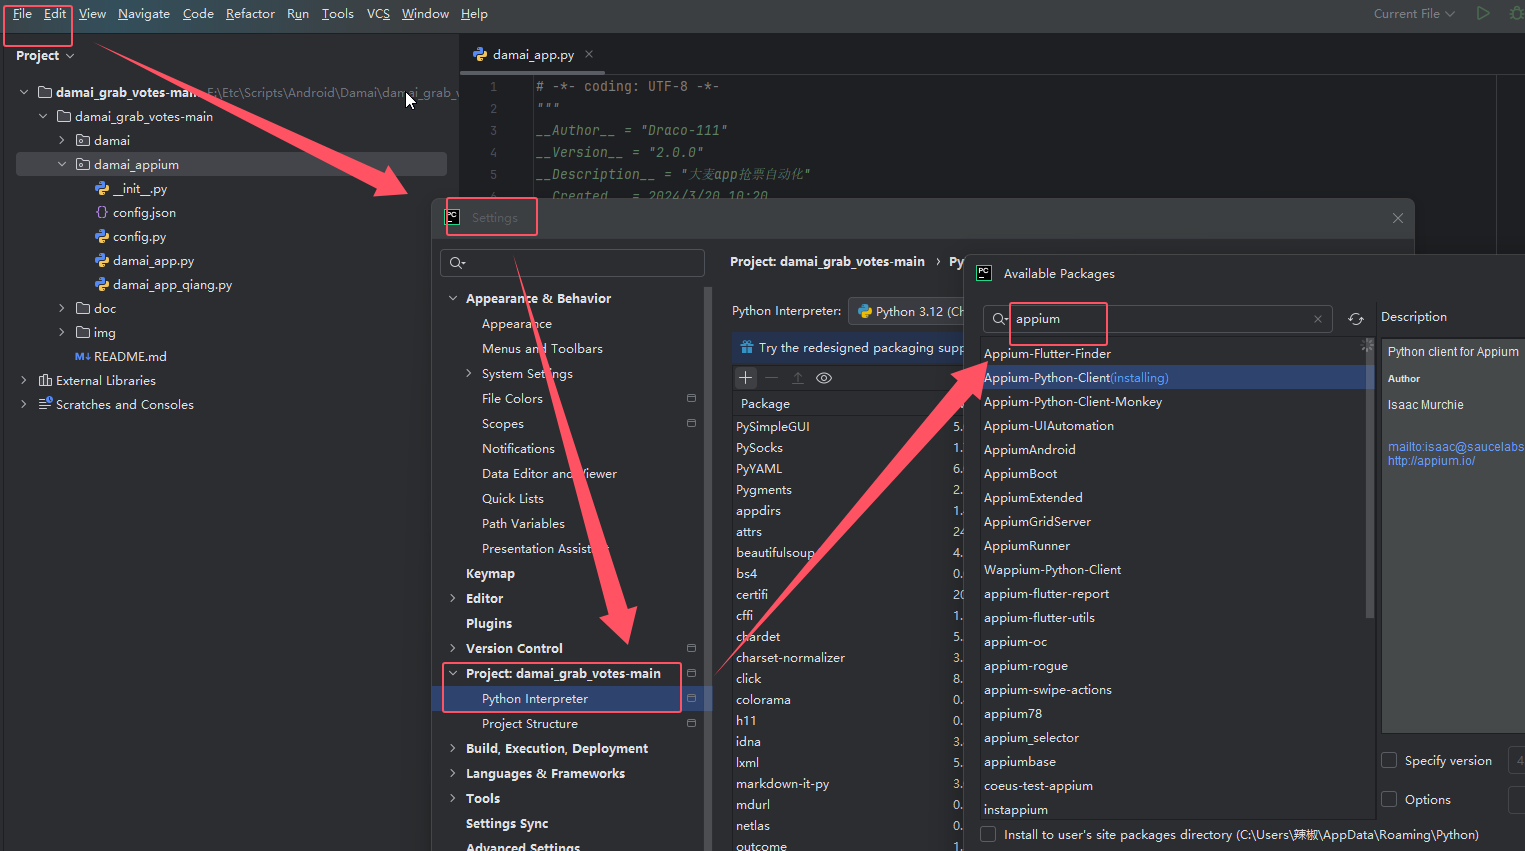Open the Python Interpreter dropdown
Image resolution: width=1525 pixels, height=851 pixels.
906,311
